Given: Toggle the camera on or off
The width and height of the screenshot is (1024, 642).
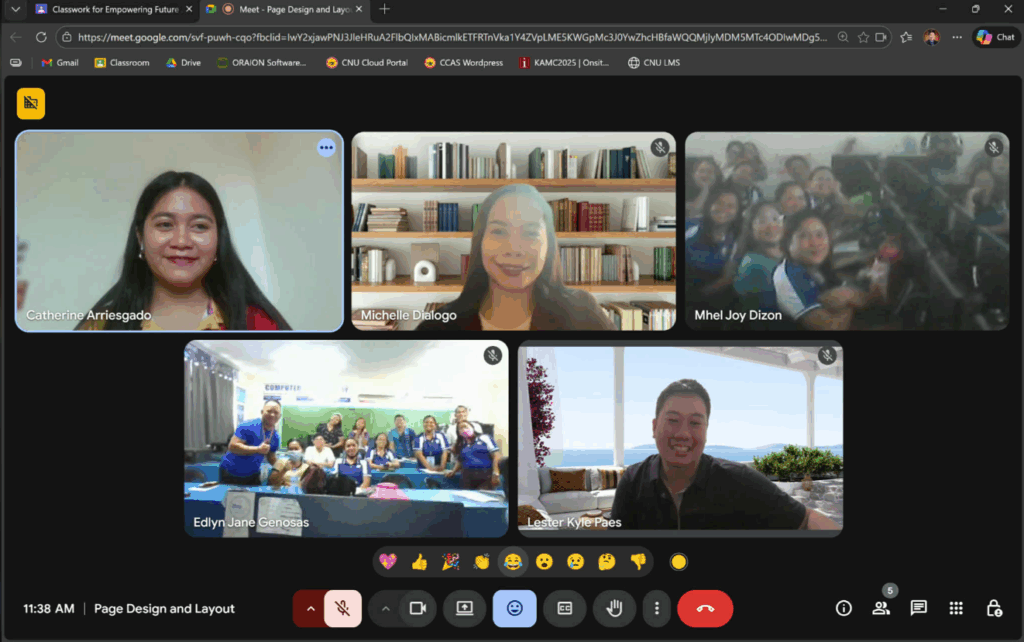Looking at the screenshot, I should tap(418, 608).
